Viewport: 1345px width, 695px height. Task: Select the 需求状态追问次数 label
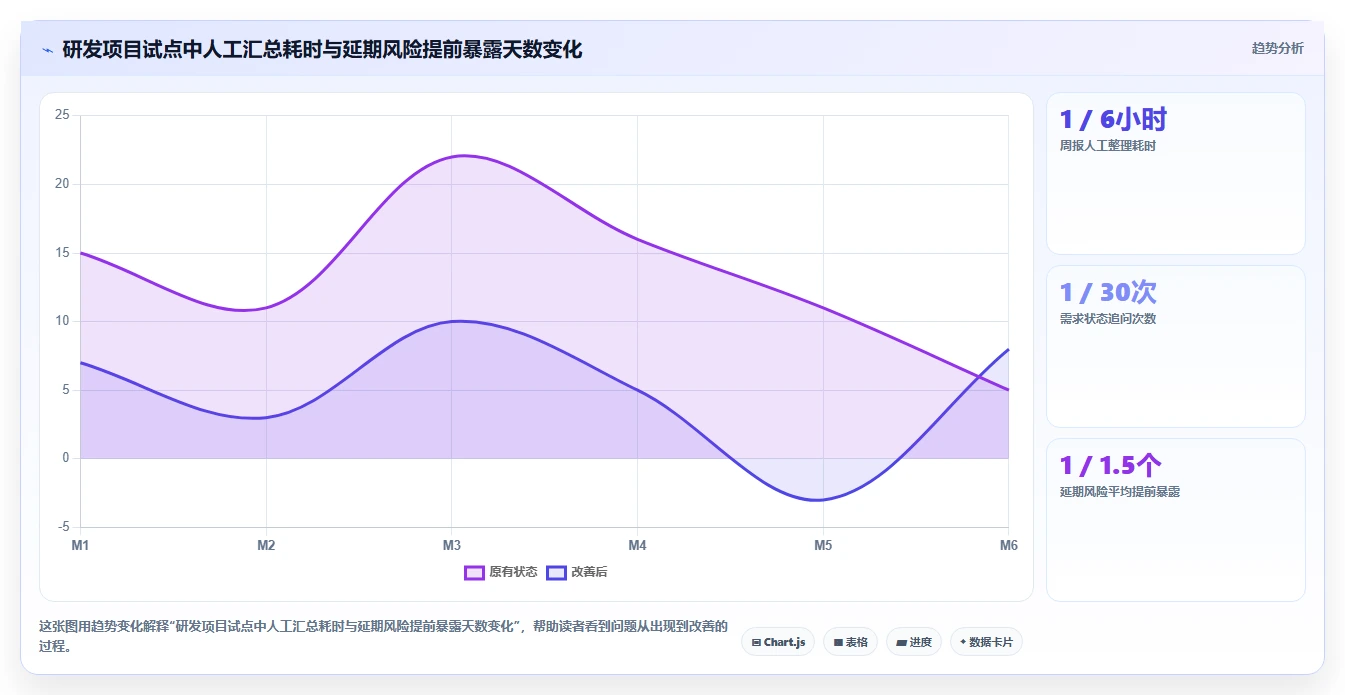point(1108,319)
